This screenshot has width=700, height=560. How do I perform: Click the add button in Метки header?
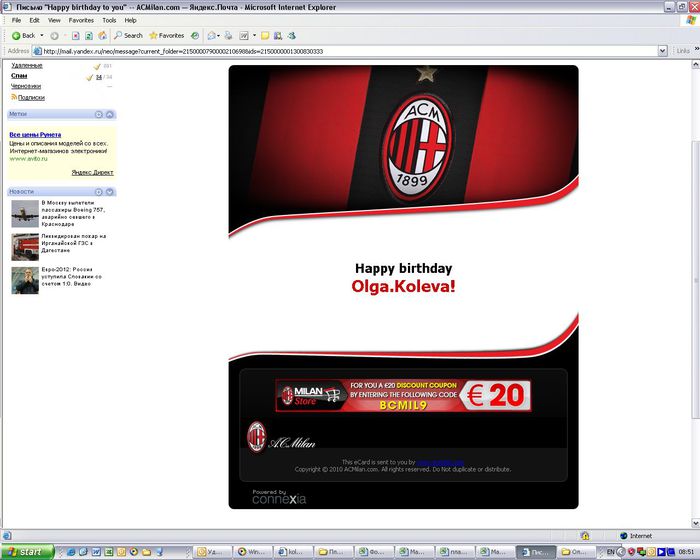click(99, 114)
